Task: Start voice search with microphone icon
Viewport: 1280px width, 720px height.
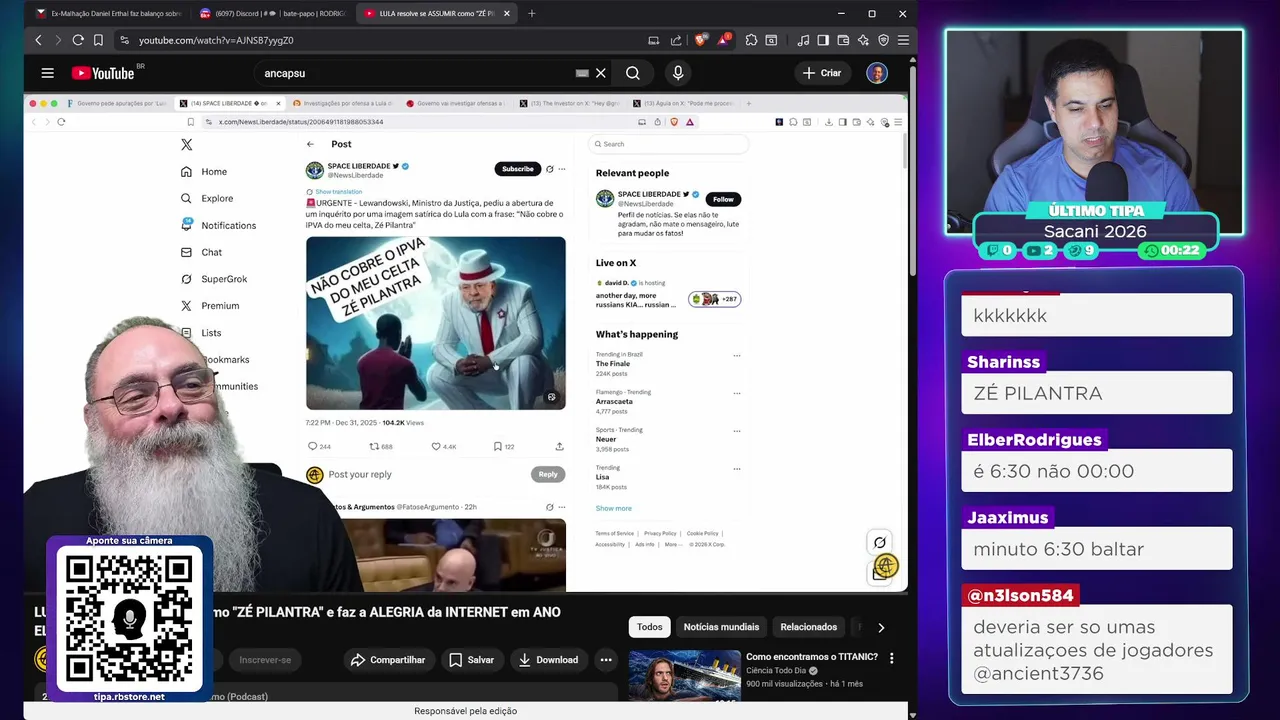Action: coord(678,73)
